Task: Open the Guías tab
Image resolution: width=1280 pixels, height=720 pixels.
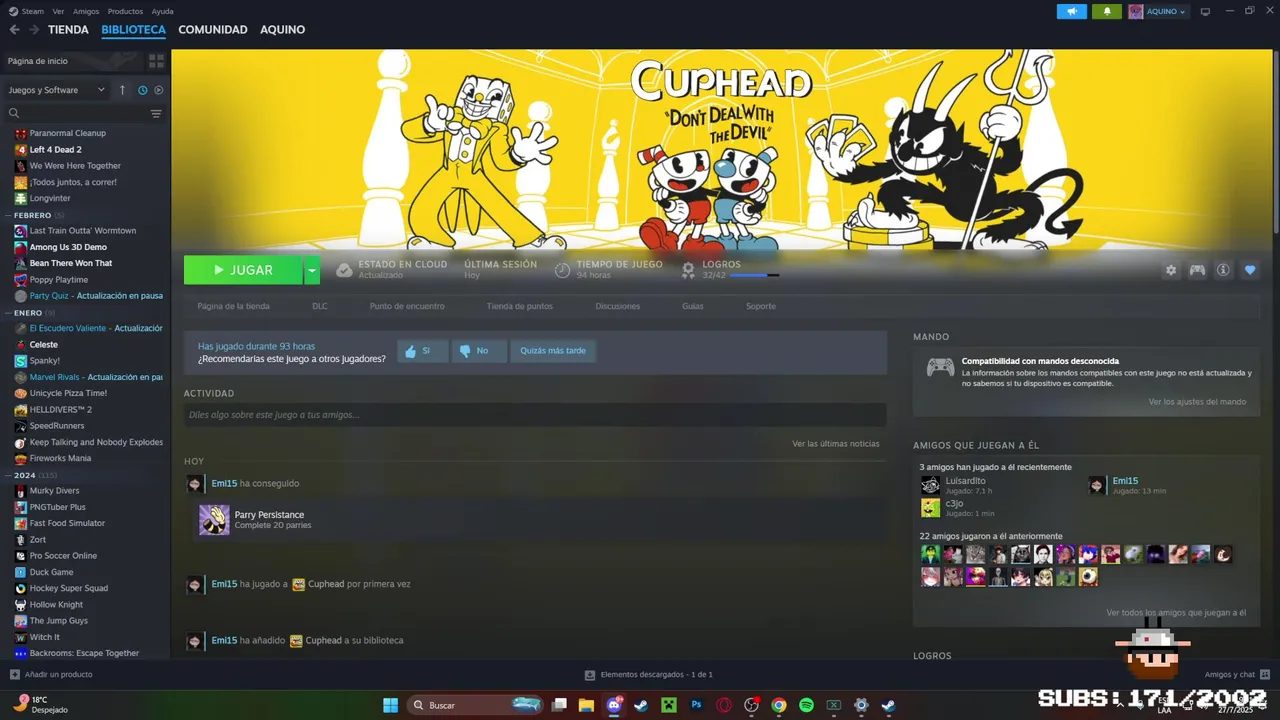Action: point(693,306)
